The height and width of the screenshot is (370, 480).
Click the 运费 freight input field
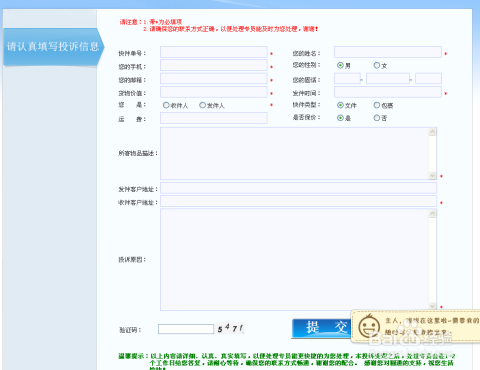pos(214,118)
